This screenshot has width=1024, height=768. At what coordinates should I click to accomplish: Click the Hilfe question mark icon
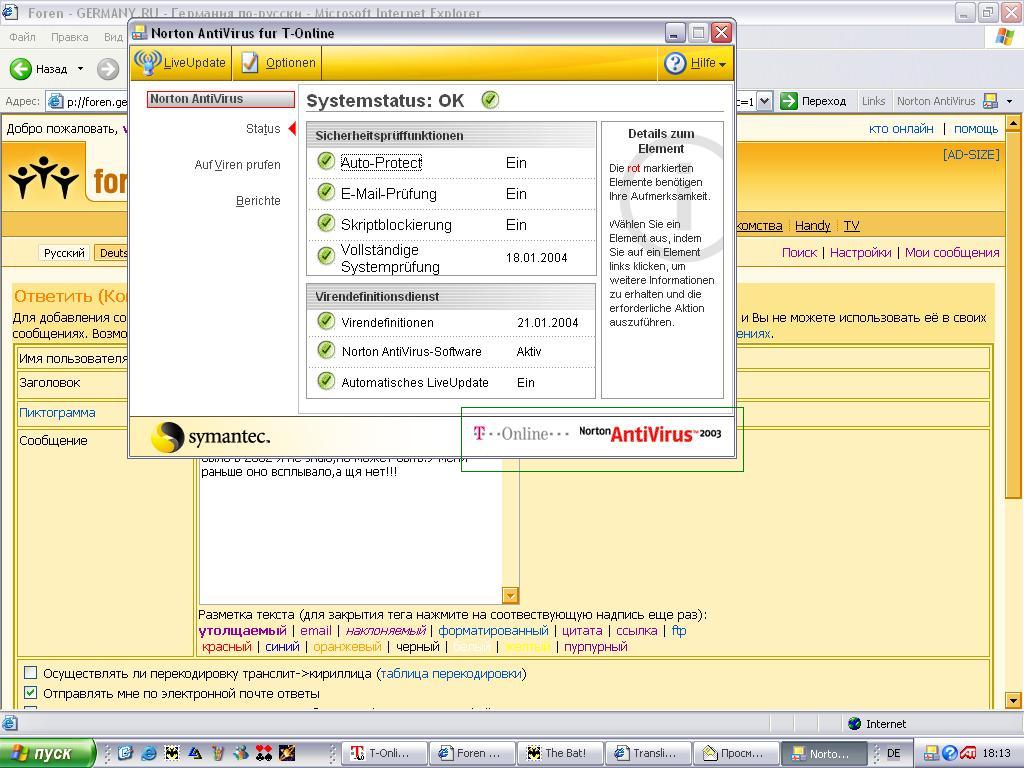click(675, 63)
